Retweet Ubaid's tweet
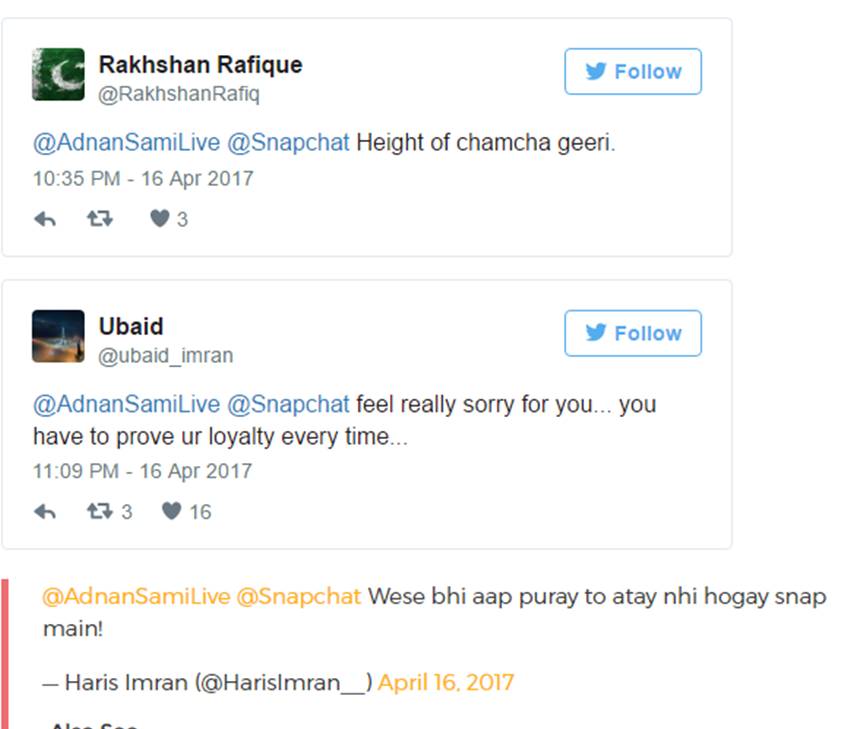The image size is (850, 729). [100, 512]
